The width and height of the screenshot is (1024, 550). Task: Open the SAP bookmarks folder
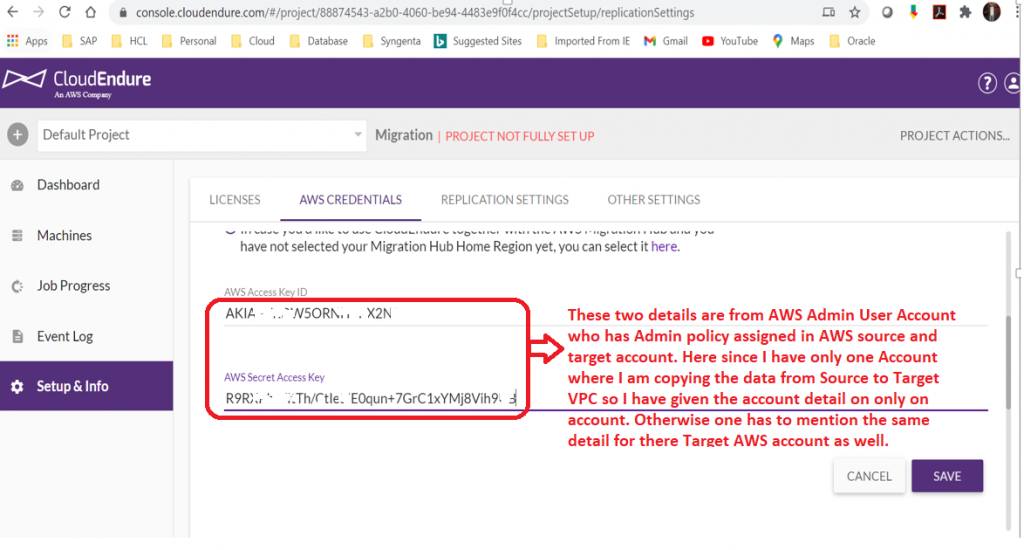point(79,41)
